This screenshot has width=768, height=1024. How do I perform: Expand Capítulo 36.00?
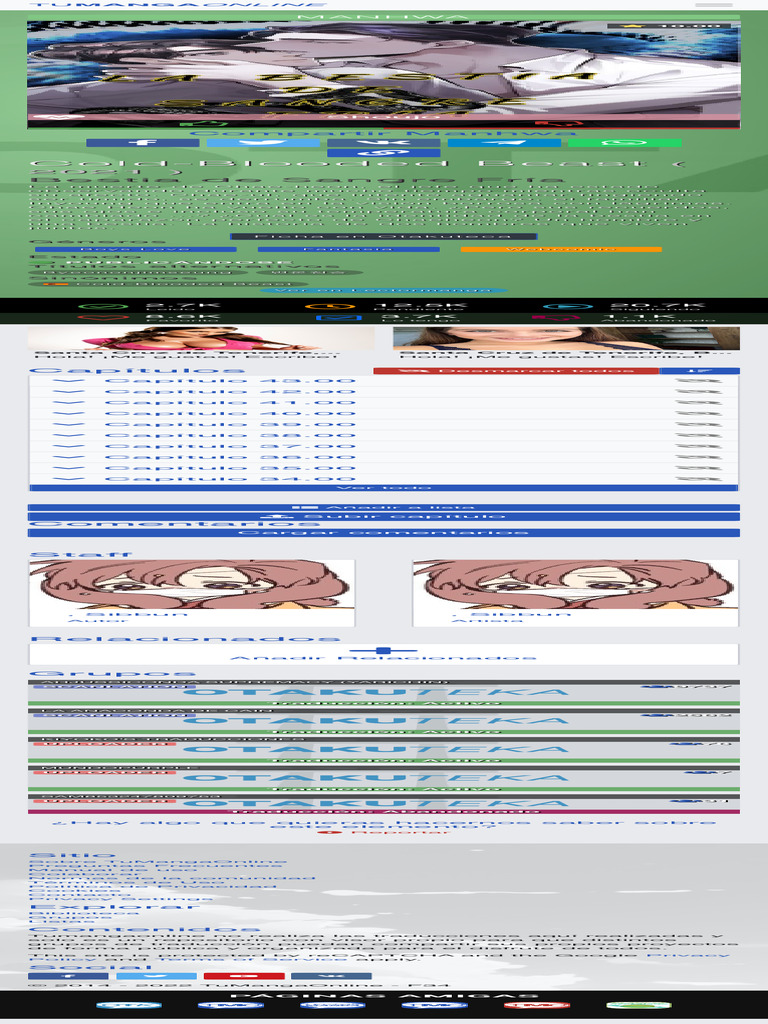point(230,457)
